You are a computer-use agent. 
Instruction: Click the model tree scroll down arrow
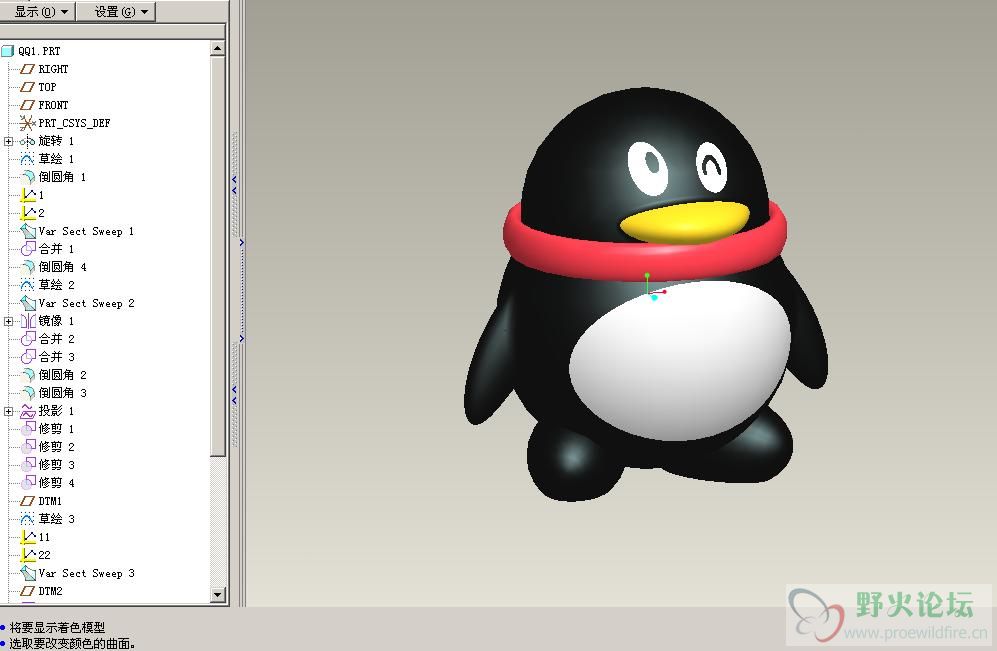(x=217, y=595)
